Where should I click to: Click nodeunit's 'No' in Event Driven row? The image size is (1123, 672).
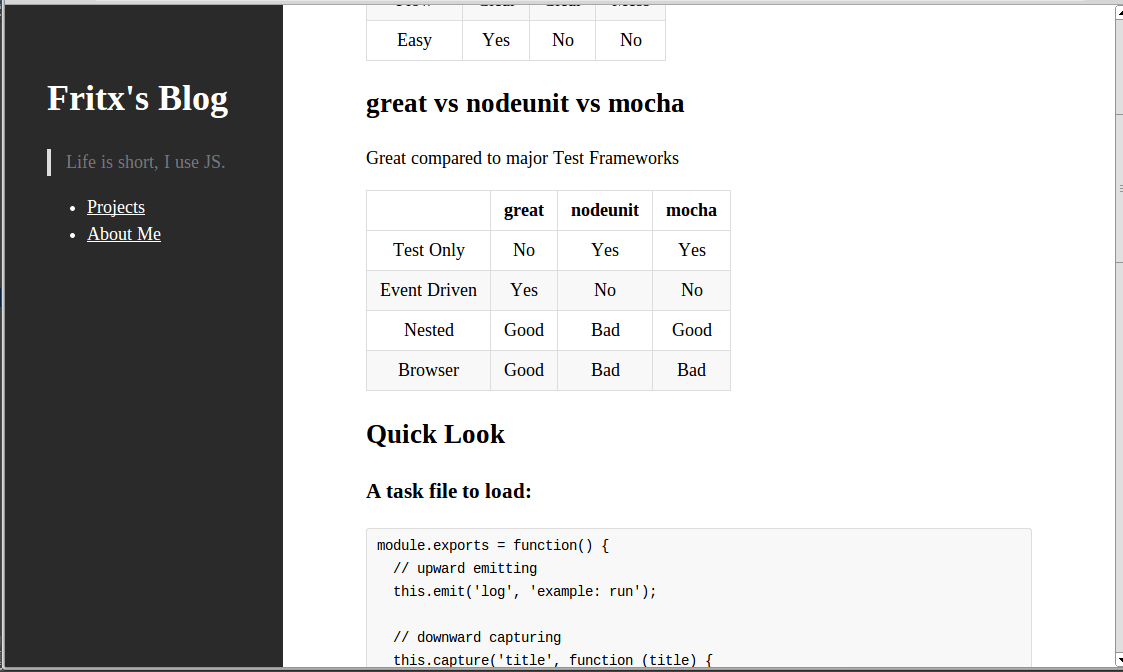(x=604, y=290)
